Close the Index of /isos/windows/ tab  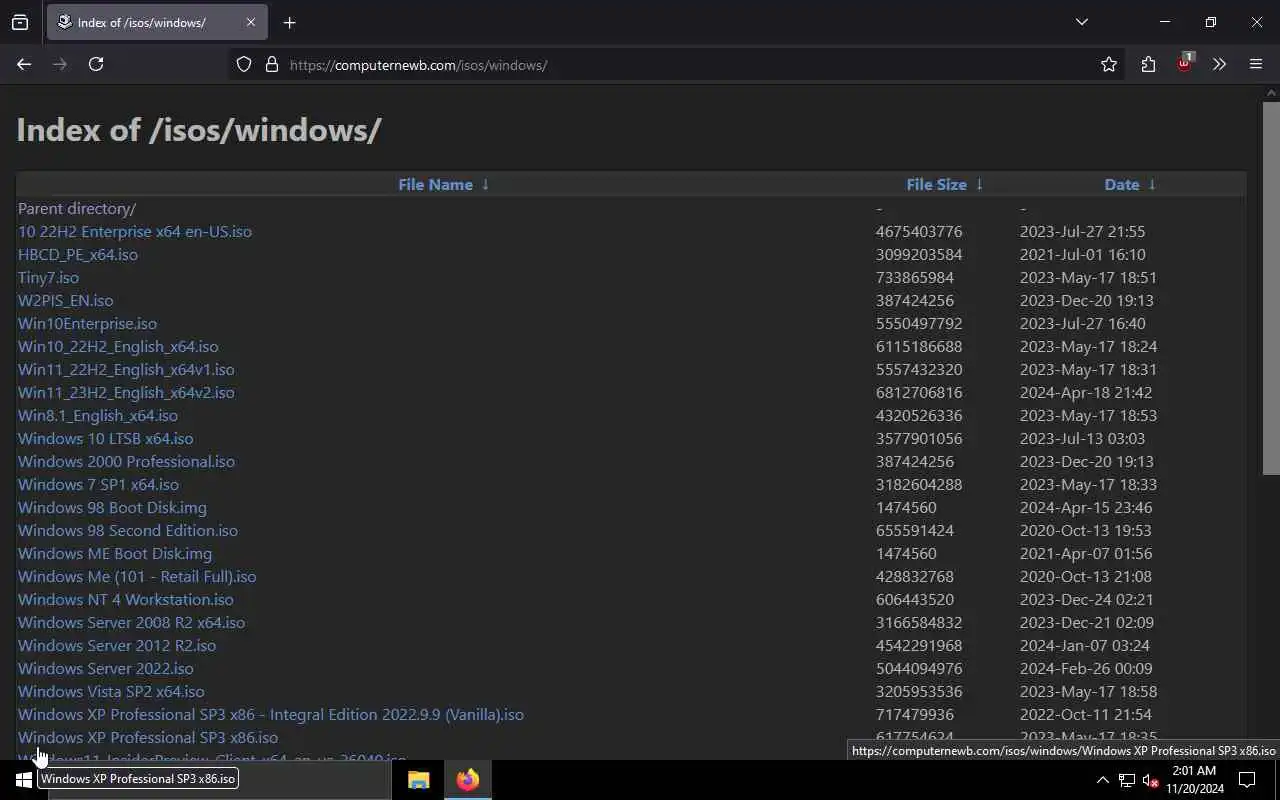[250, 22]
